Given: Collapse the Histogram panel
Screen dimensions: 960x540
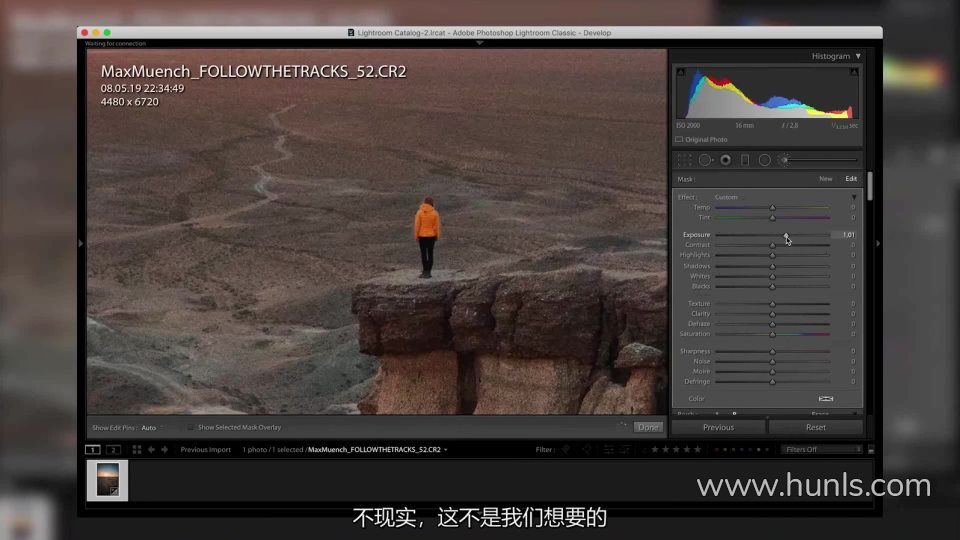Looking at the screenshot, I should (858, 56).
